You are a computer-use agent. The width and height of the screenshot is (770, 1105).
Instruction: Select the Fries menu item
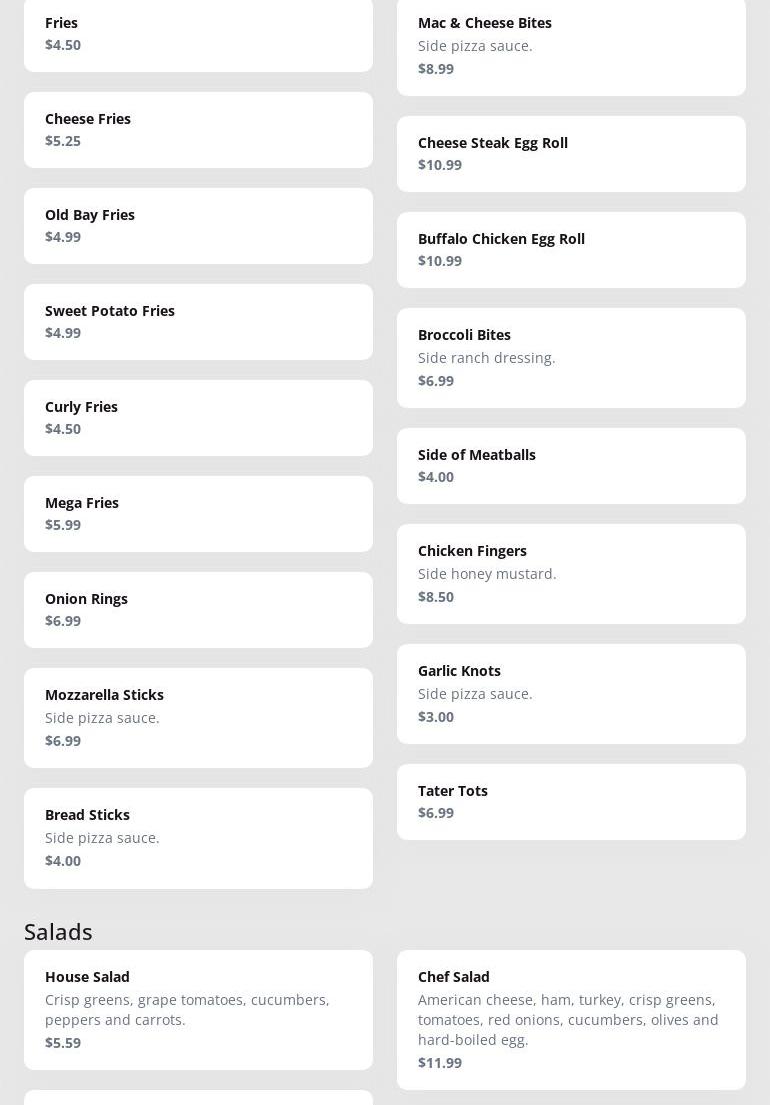tap(198, 35)
